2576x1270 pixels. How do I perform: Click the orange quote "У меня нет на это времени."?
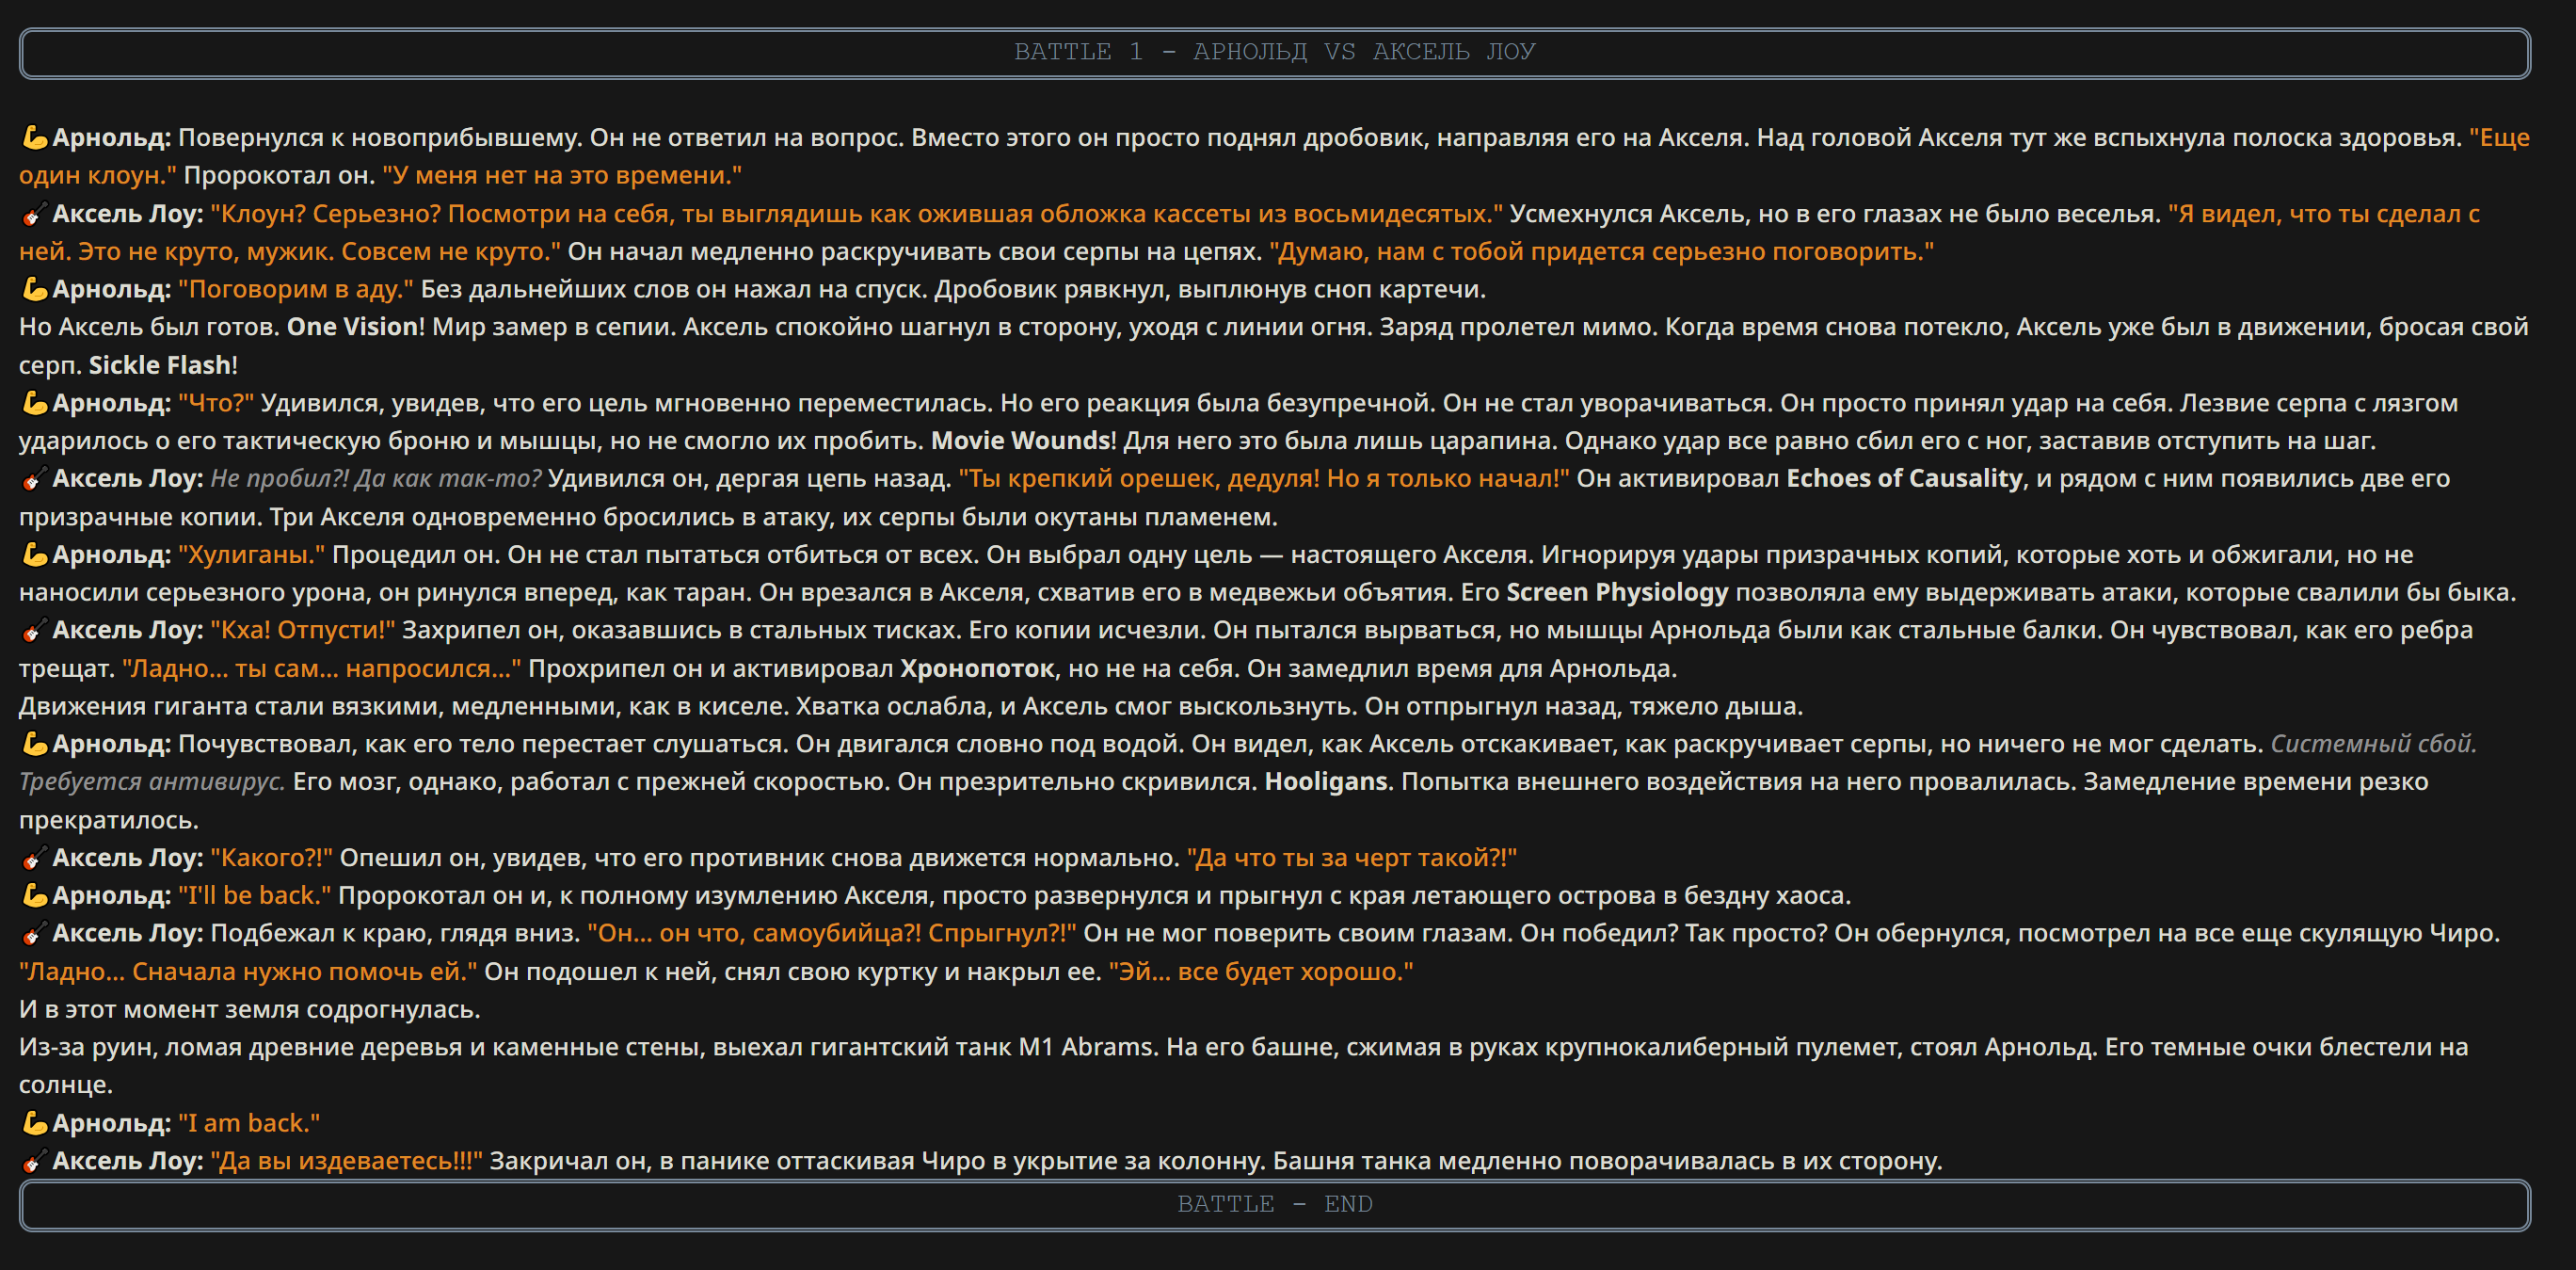(x=562, y=175)
